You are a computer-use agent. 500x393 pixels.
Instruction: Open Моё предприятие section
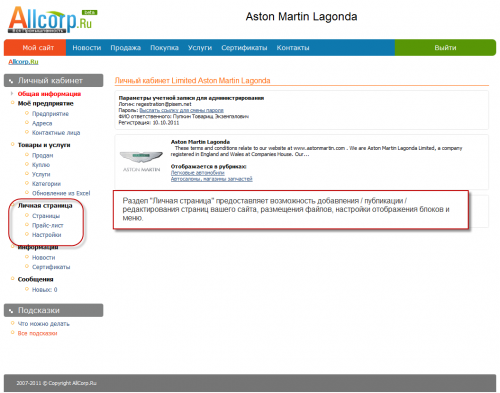[45, 103]
